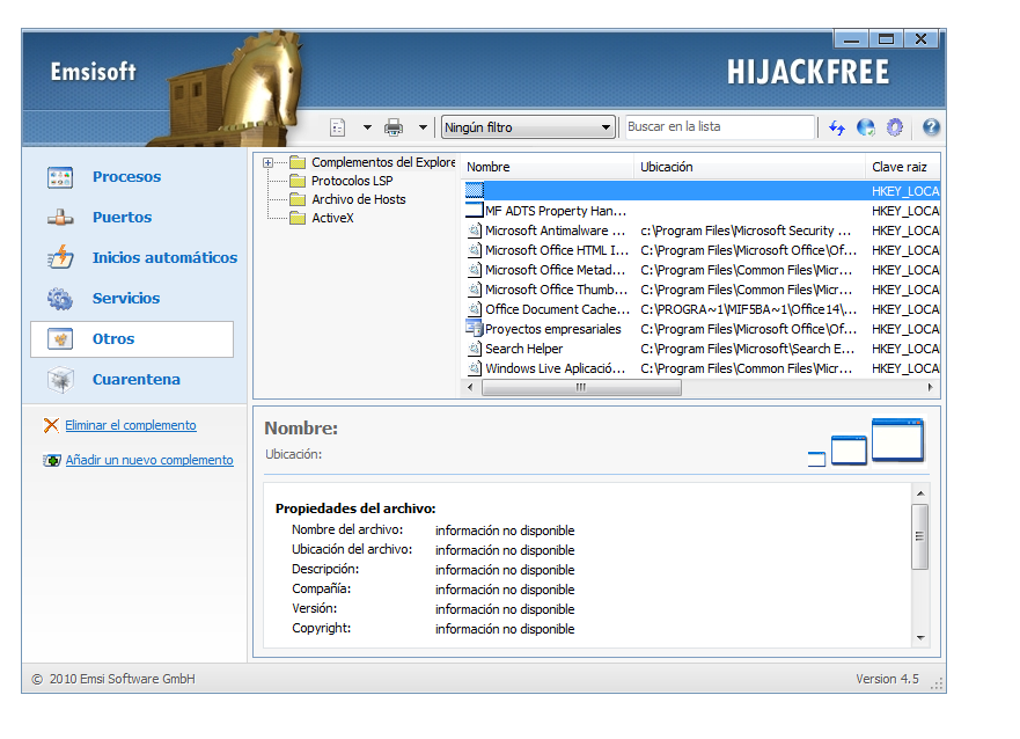
Task: Select the Microsoft Office Thumb... row
Action: click(702, 289)
